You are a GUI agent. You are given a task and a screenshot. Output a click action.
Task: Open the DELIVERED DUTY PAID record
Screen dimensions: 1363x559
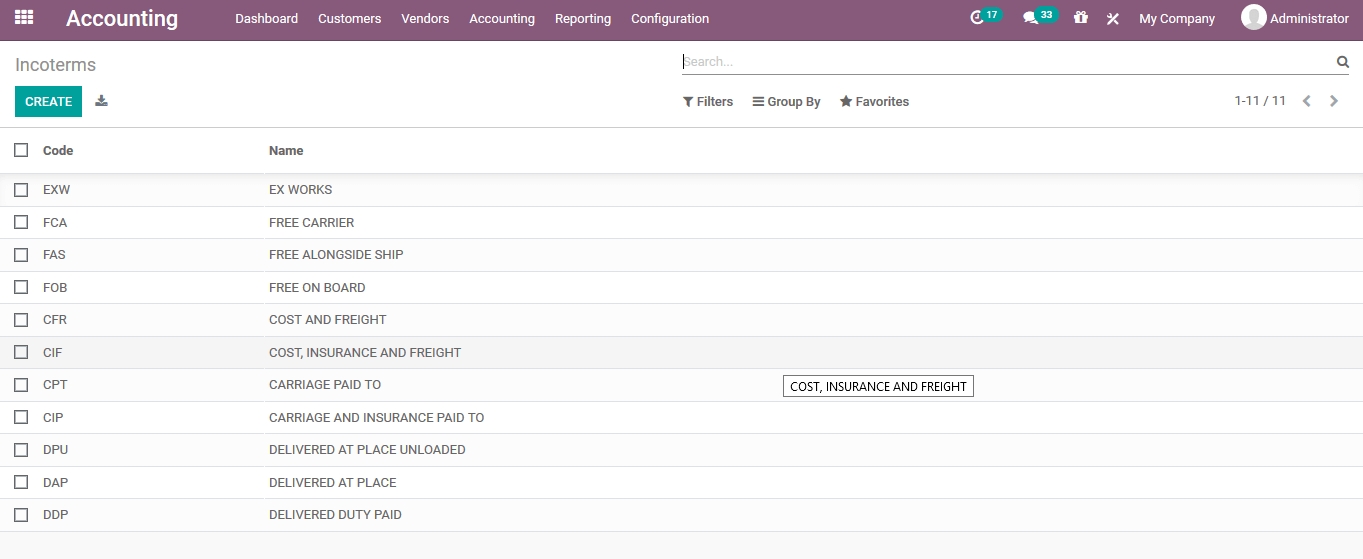click(335, 515)
